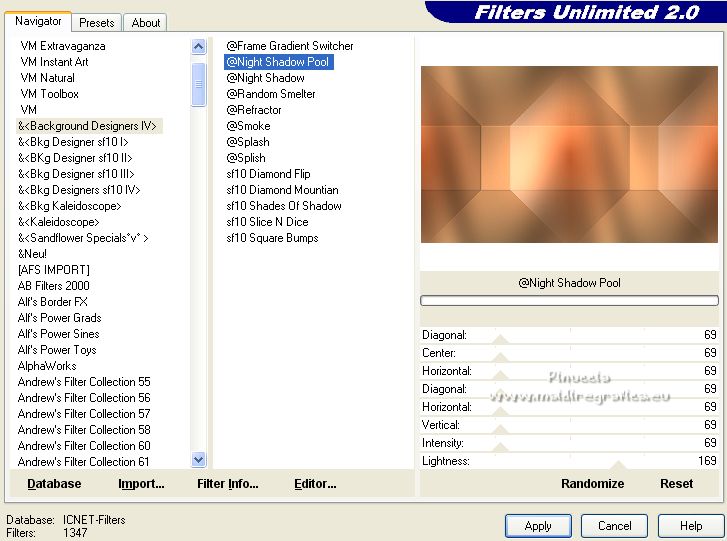
Task: Select @Frame Gradient Switcher filter
Action: [x=290, y=46]
